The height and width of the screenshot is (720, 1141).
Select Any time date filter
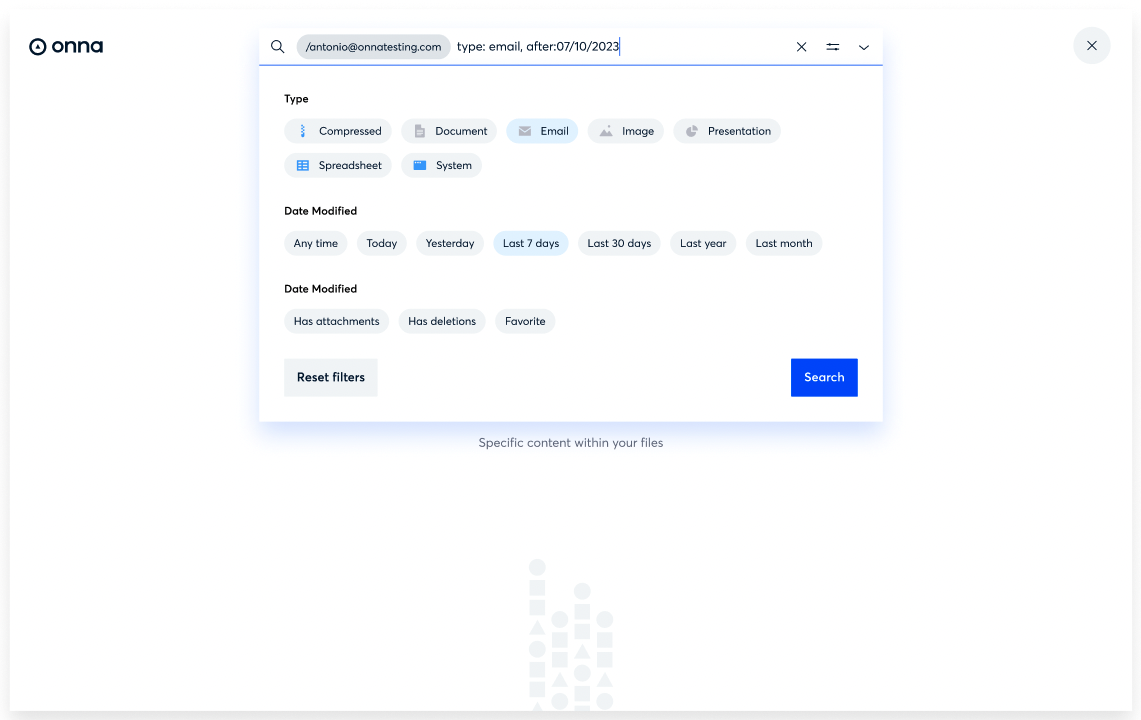316,243
